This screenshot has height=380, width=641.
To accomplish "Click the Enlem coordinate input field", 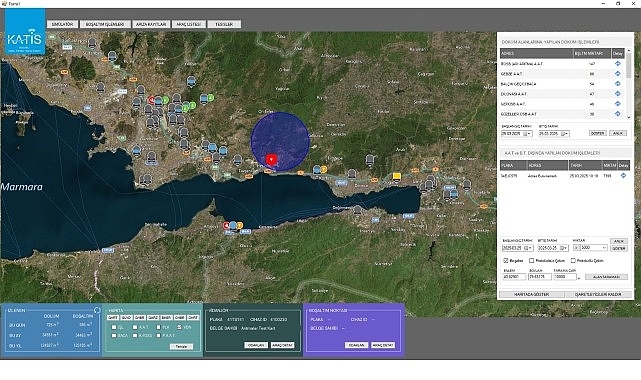I will (x=514, y=277).
